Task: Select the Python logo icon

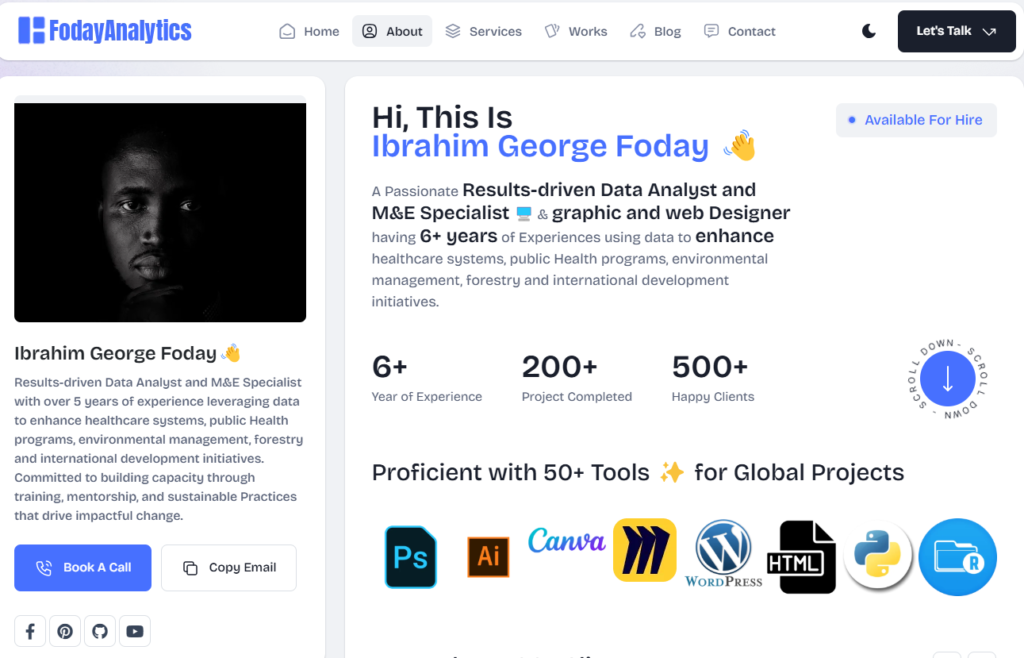Action: point(877,554)
